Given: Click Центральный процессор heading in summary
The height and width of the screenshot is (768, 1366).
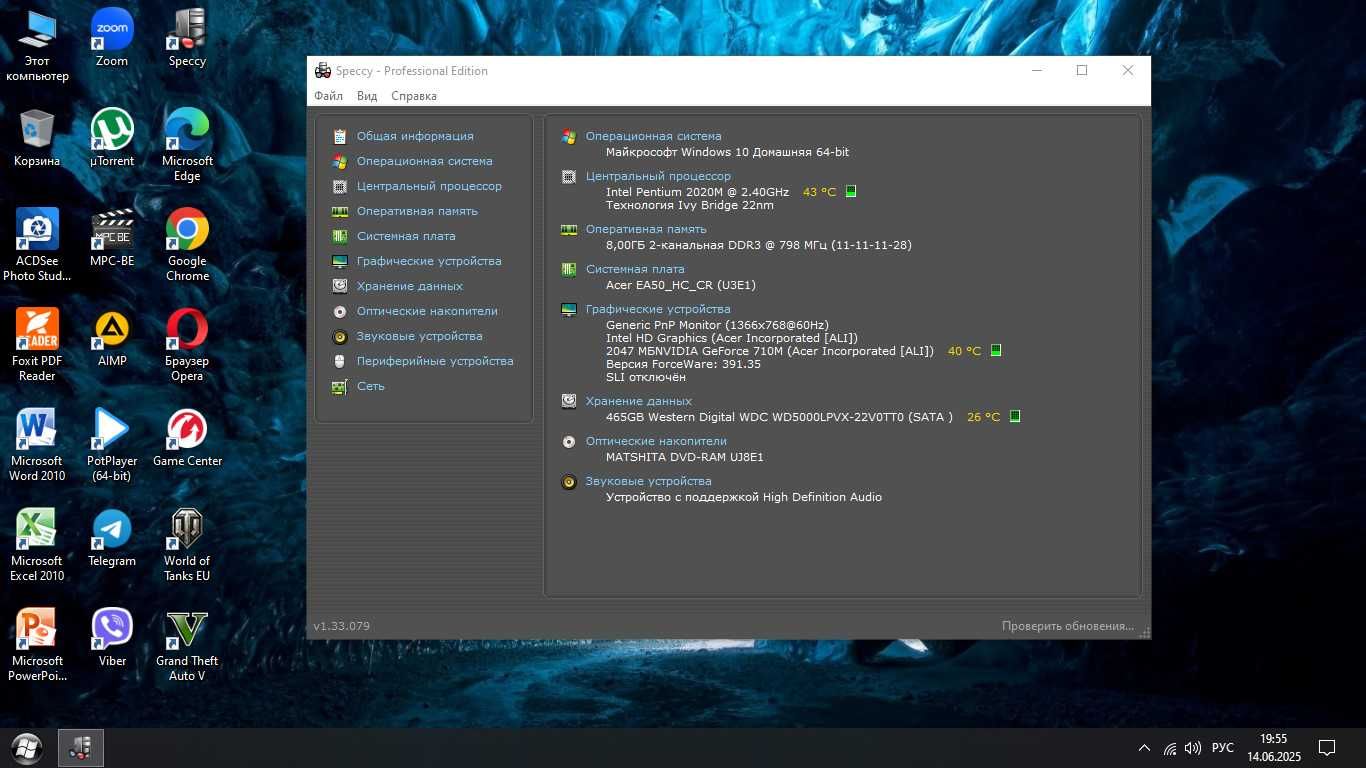Looking at the screenshot, I should click(658, 176).
